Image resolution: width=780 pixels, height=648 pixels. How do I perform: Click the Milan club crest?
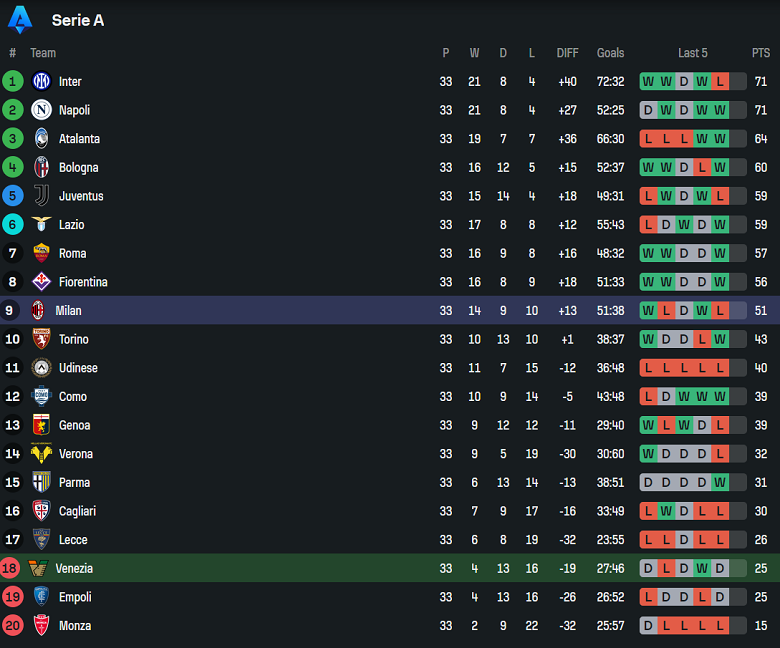point(38,310)
